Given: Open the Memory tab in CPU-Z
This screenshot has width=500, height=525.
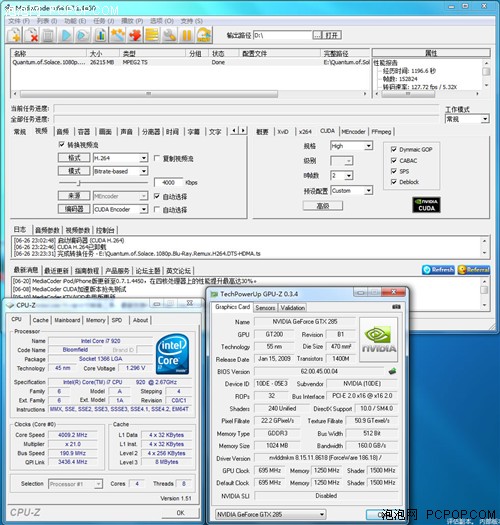Looking at the screenshot, I should point(95,320).
